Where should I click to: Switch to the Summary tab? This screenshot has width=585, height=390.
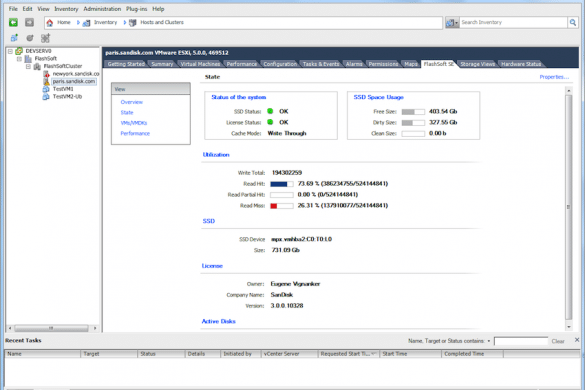162,64
